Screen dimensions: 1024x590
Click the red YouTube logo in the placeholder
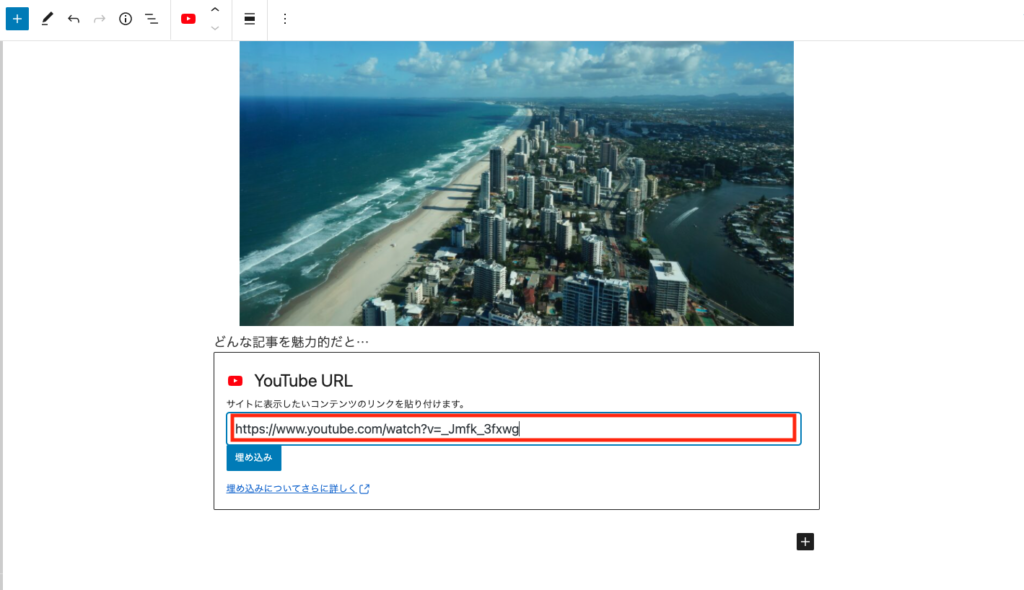(235, 381)
